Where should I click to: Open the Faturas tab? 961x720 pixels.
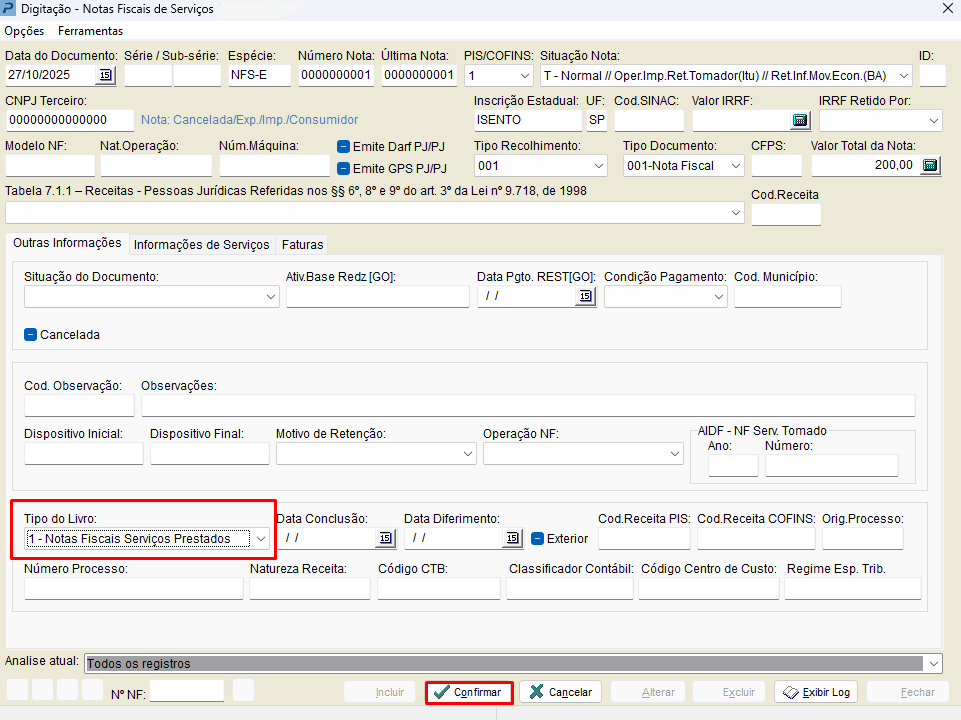pyautogui.click(x=301, y=245)
